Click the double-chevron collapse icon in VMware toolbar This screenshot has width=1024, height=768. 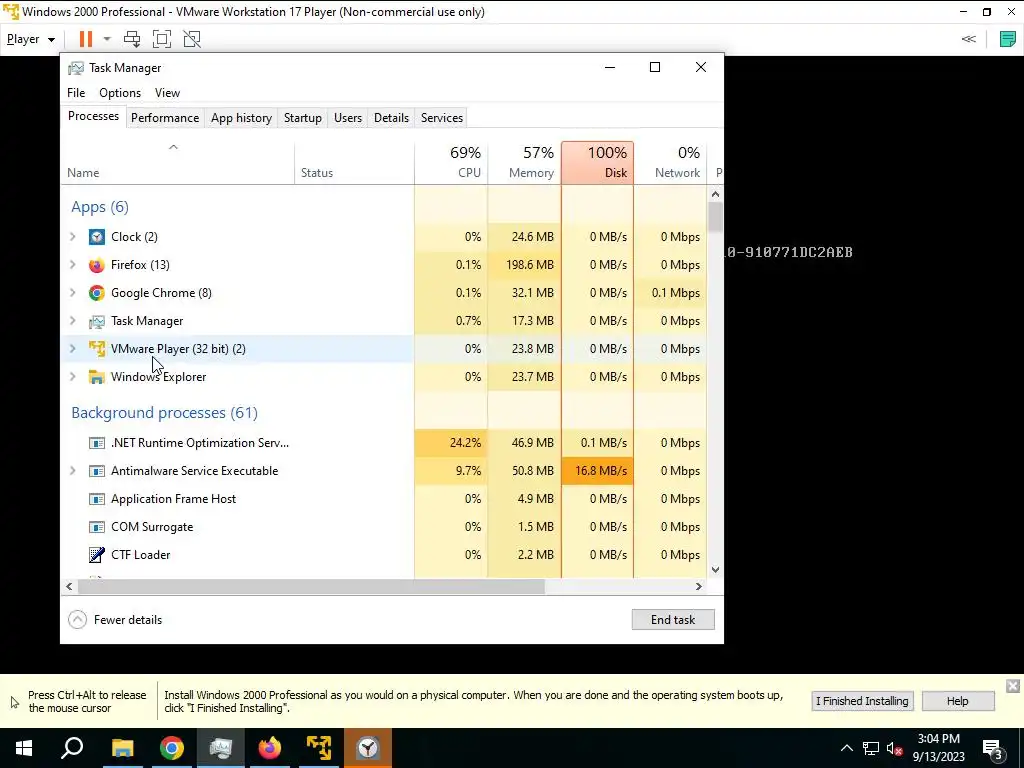click(968, 39)
